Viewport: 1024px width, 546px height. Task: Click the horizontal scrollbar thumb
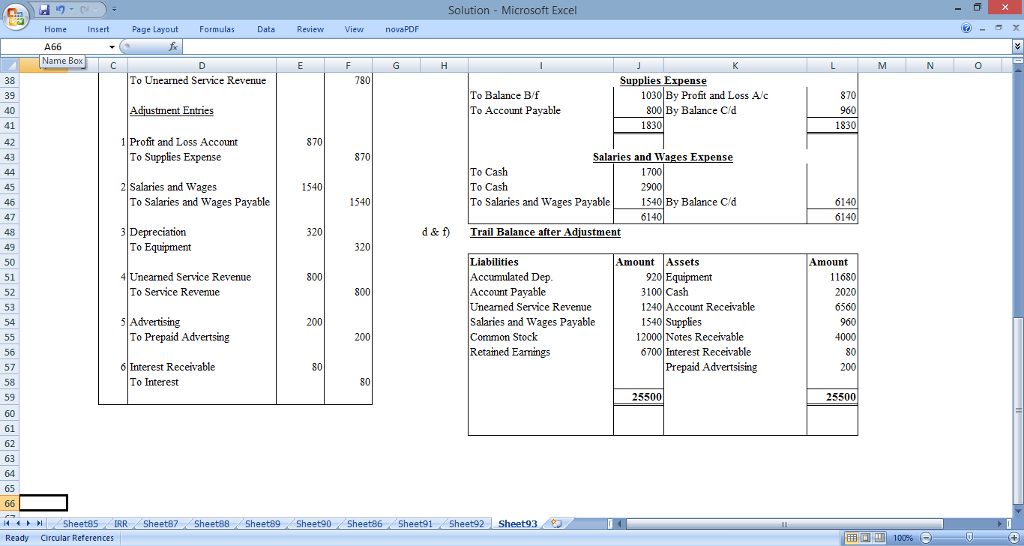click(x=785, y=523)
